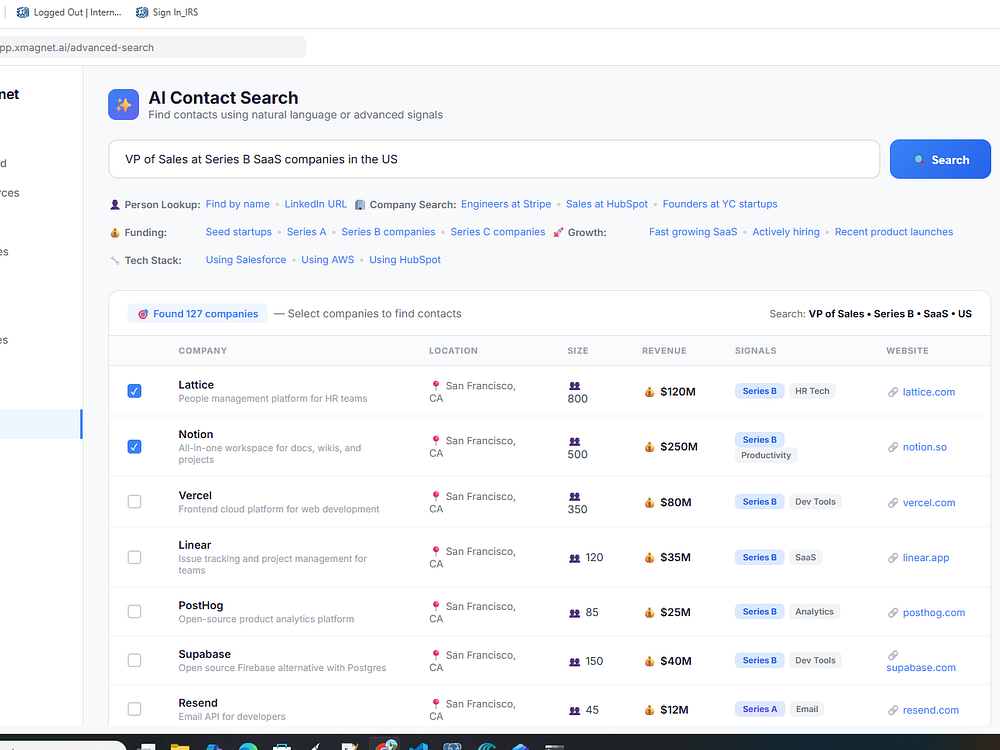Click the people size icon for Linear
Screen dimensions: 1000x750
pos(575,558)
